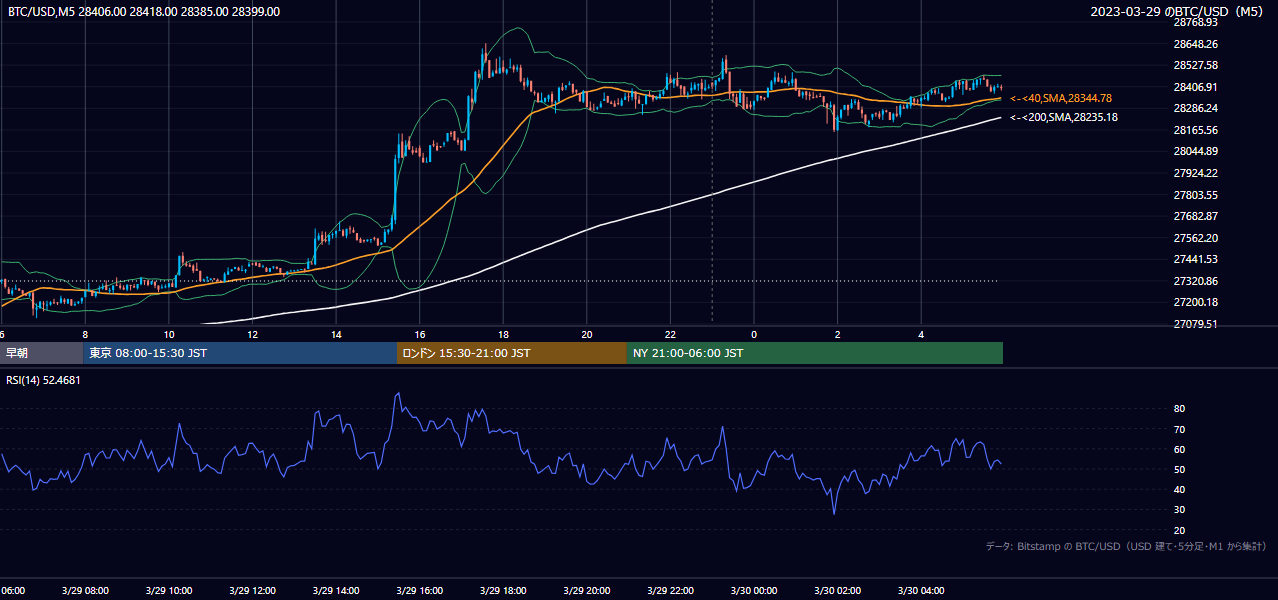Click price axis label 27682.87
The width and height of the screenshot is (1278, 600).
tap(1195, 216)
